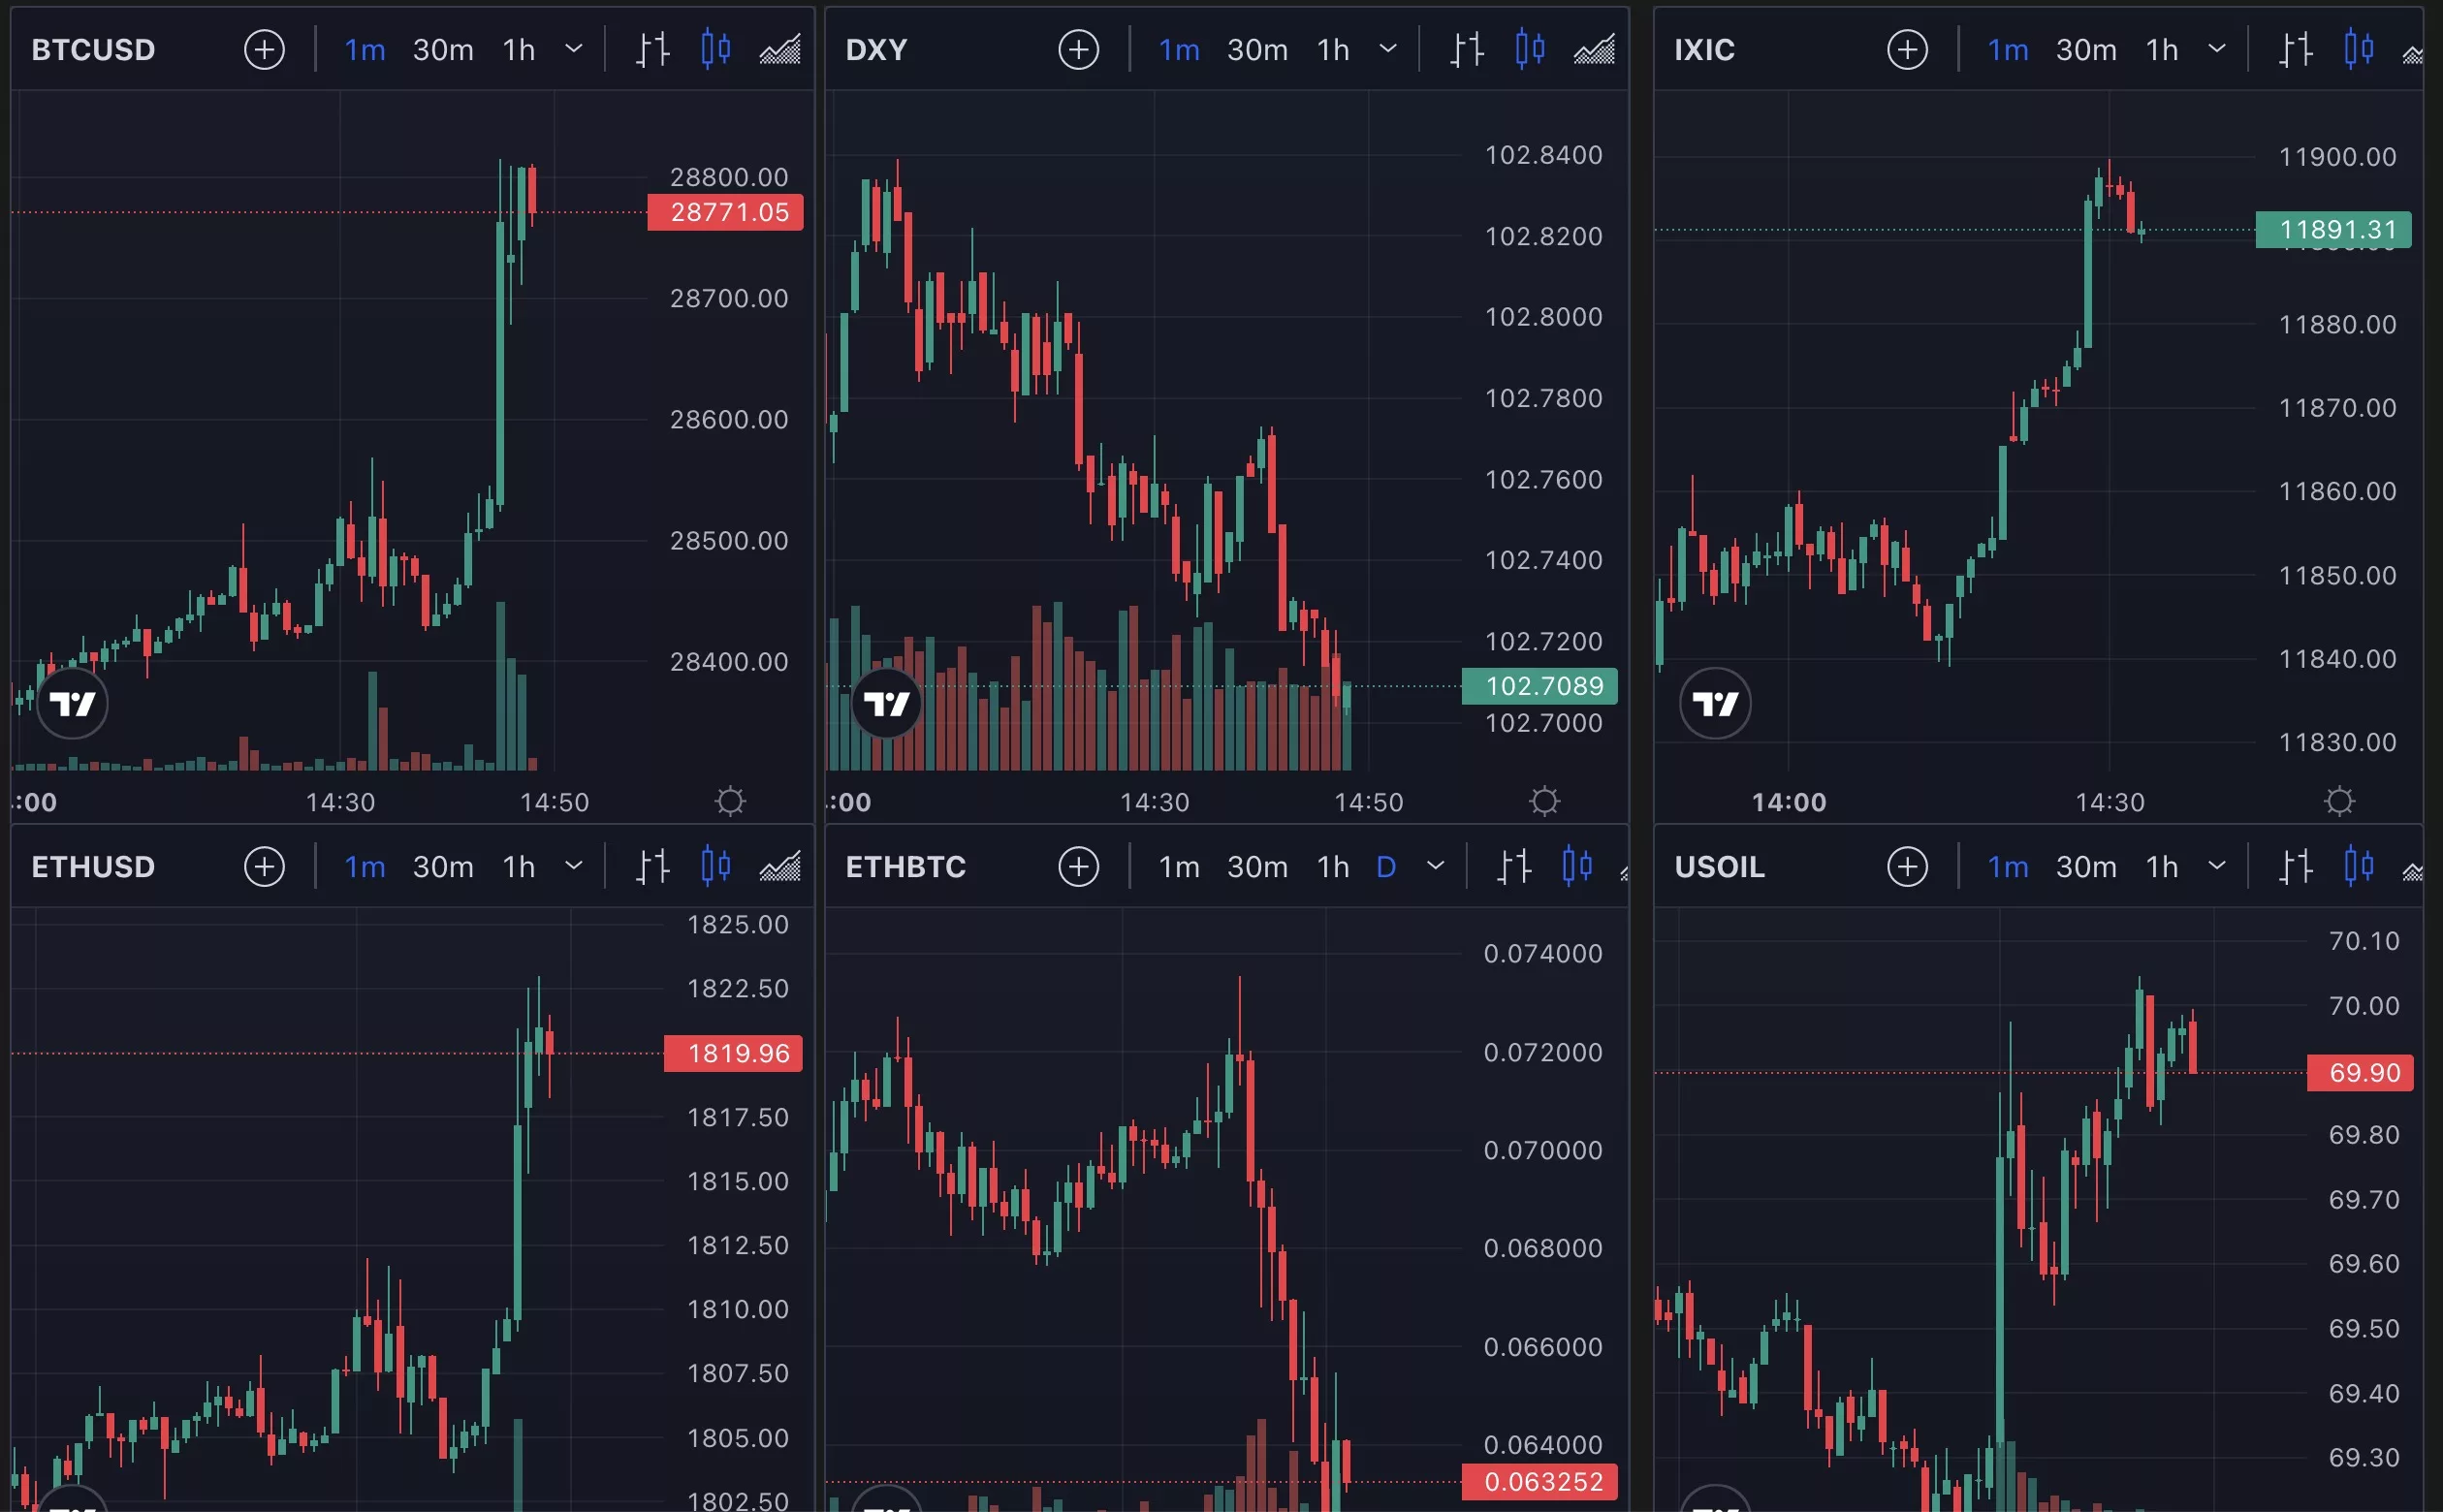The image size is (2443, 1512).
Task: Open the indicators icon on the DXY chart
Action: [1594, 49]
